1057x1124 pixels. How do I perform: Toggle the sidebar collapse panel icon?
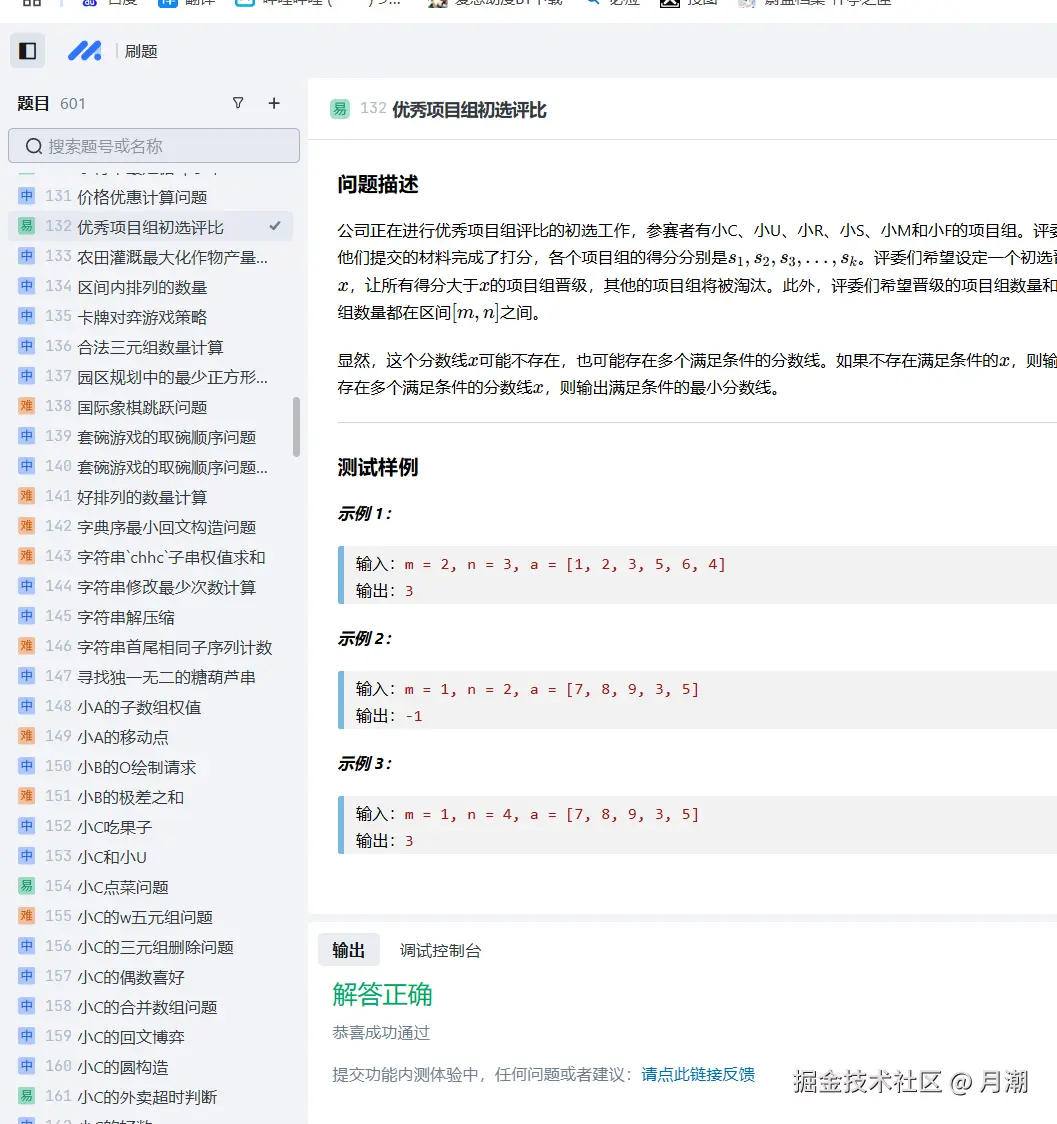(x=27, y=50)
